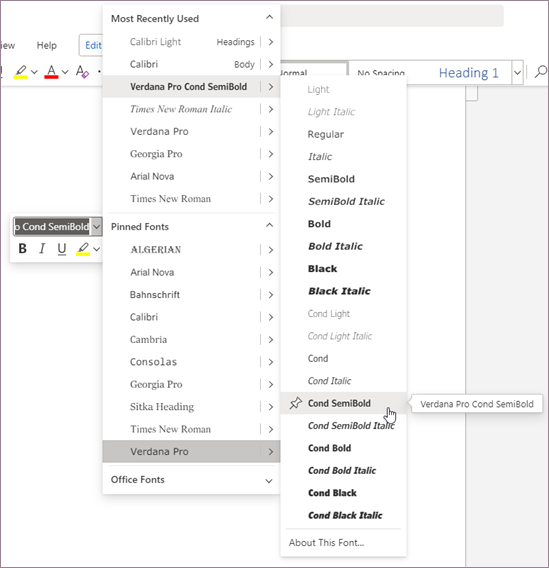Click the clear formatting icon
The image size is (549, 568).
pyautogui.click(x=82, y=71)
